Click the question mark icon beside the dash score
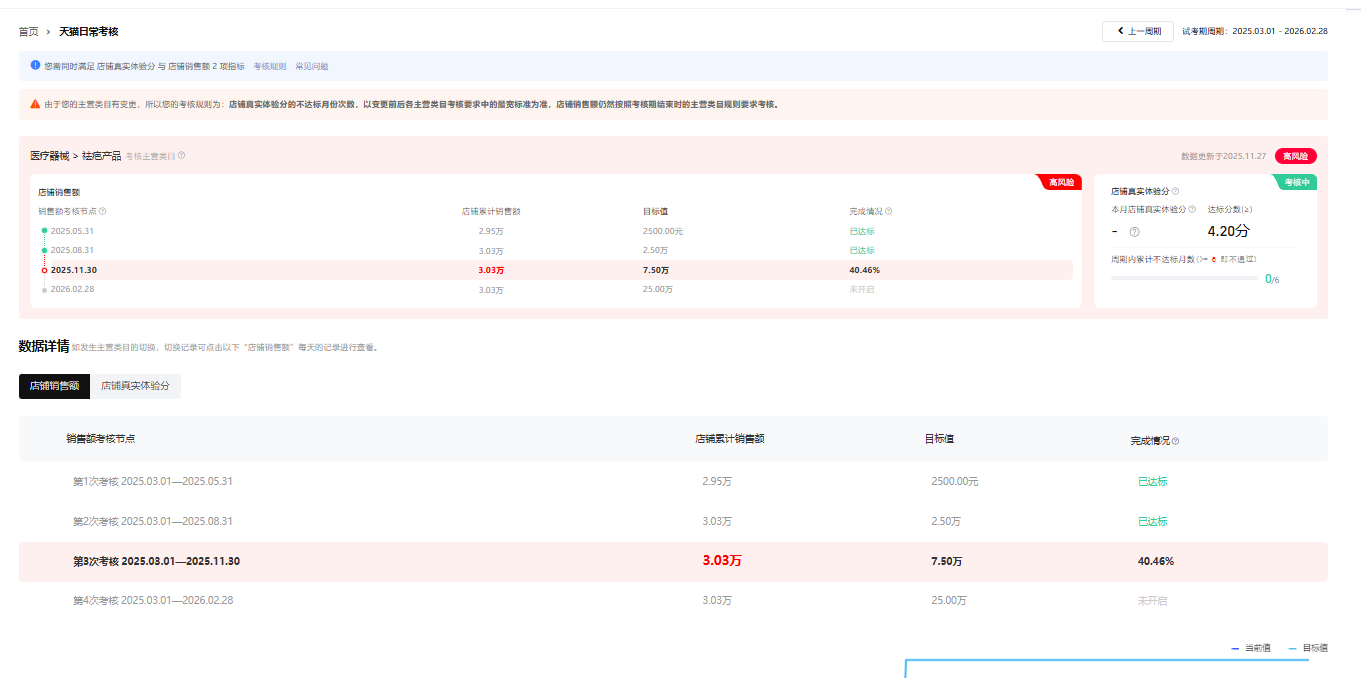The width and height of the screenshot is (1361, 678). [1134, 232]
